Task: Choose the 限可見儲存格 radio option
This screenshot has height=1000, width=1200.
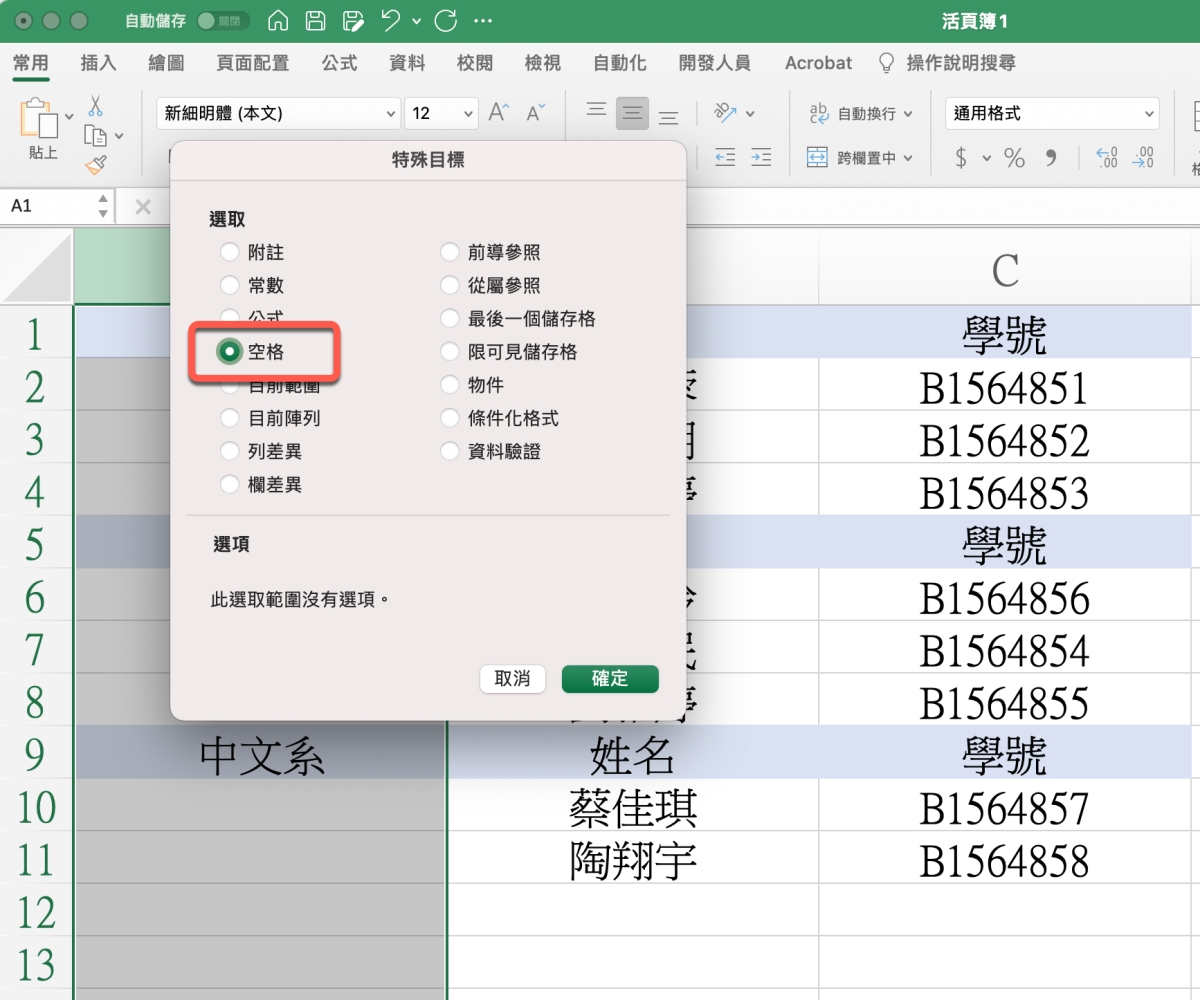Action: point(450,352)
